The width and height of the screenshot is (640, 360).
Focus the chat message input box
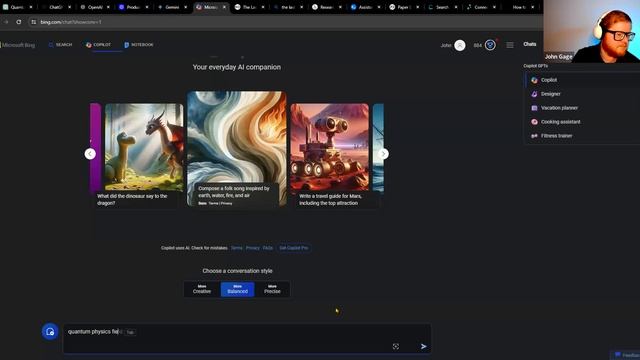click(247, 339)
